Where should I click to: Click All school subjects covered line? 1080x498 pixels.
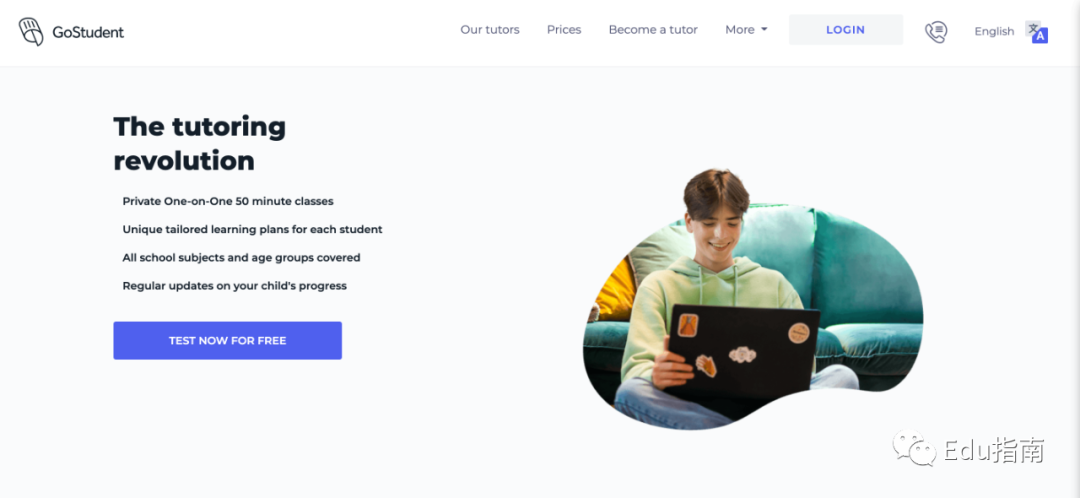241,258
